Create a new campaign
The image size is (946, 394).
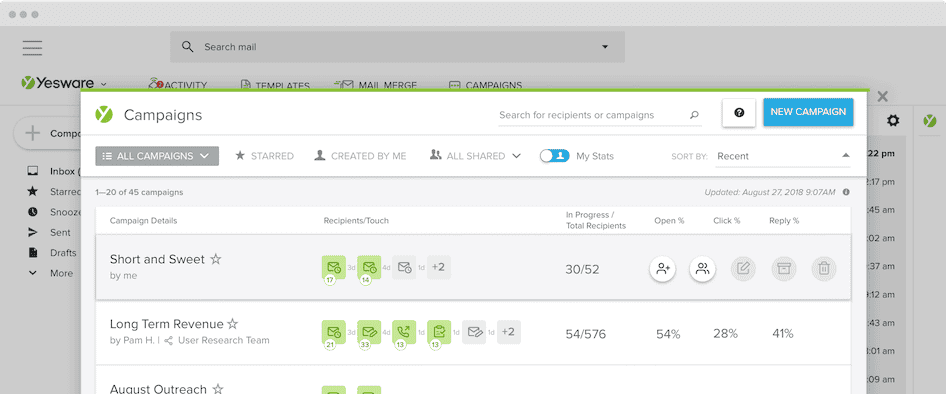[808, 112]
